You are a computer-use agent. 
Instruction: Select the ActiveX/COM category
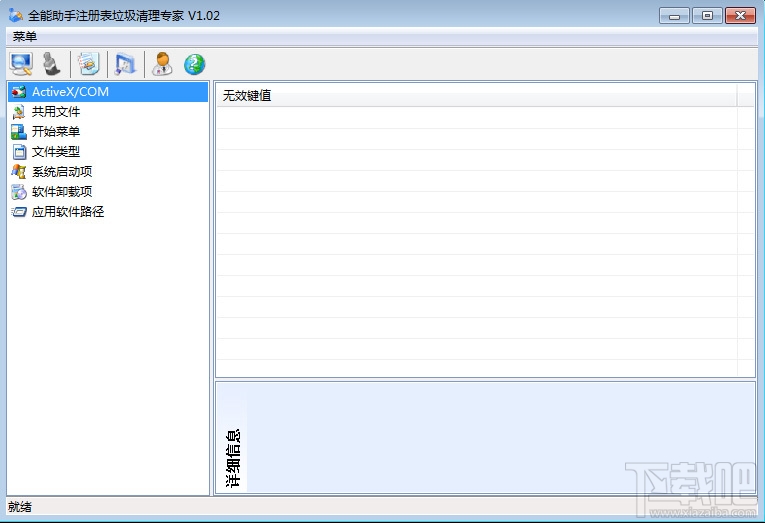pyautogui.click(x=108, y=92)
